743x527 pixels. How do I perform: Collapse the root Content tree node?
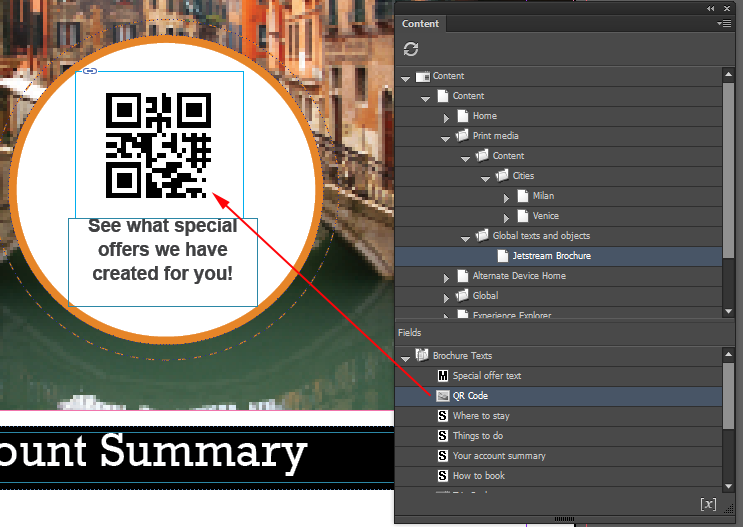click(x=405, y=78)
